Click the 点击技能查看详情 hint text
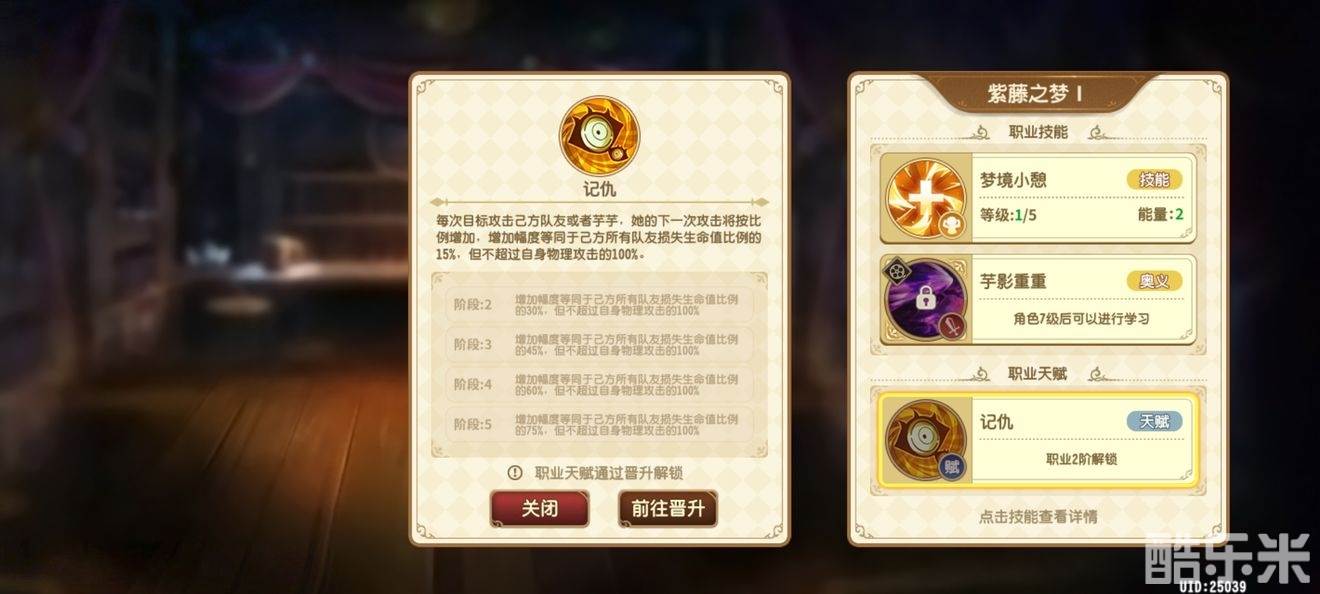This screenshot has height=594, width=1320. 1038,516
